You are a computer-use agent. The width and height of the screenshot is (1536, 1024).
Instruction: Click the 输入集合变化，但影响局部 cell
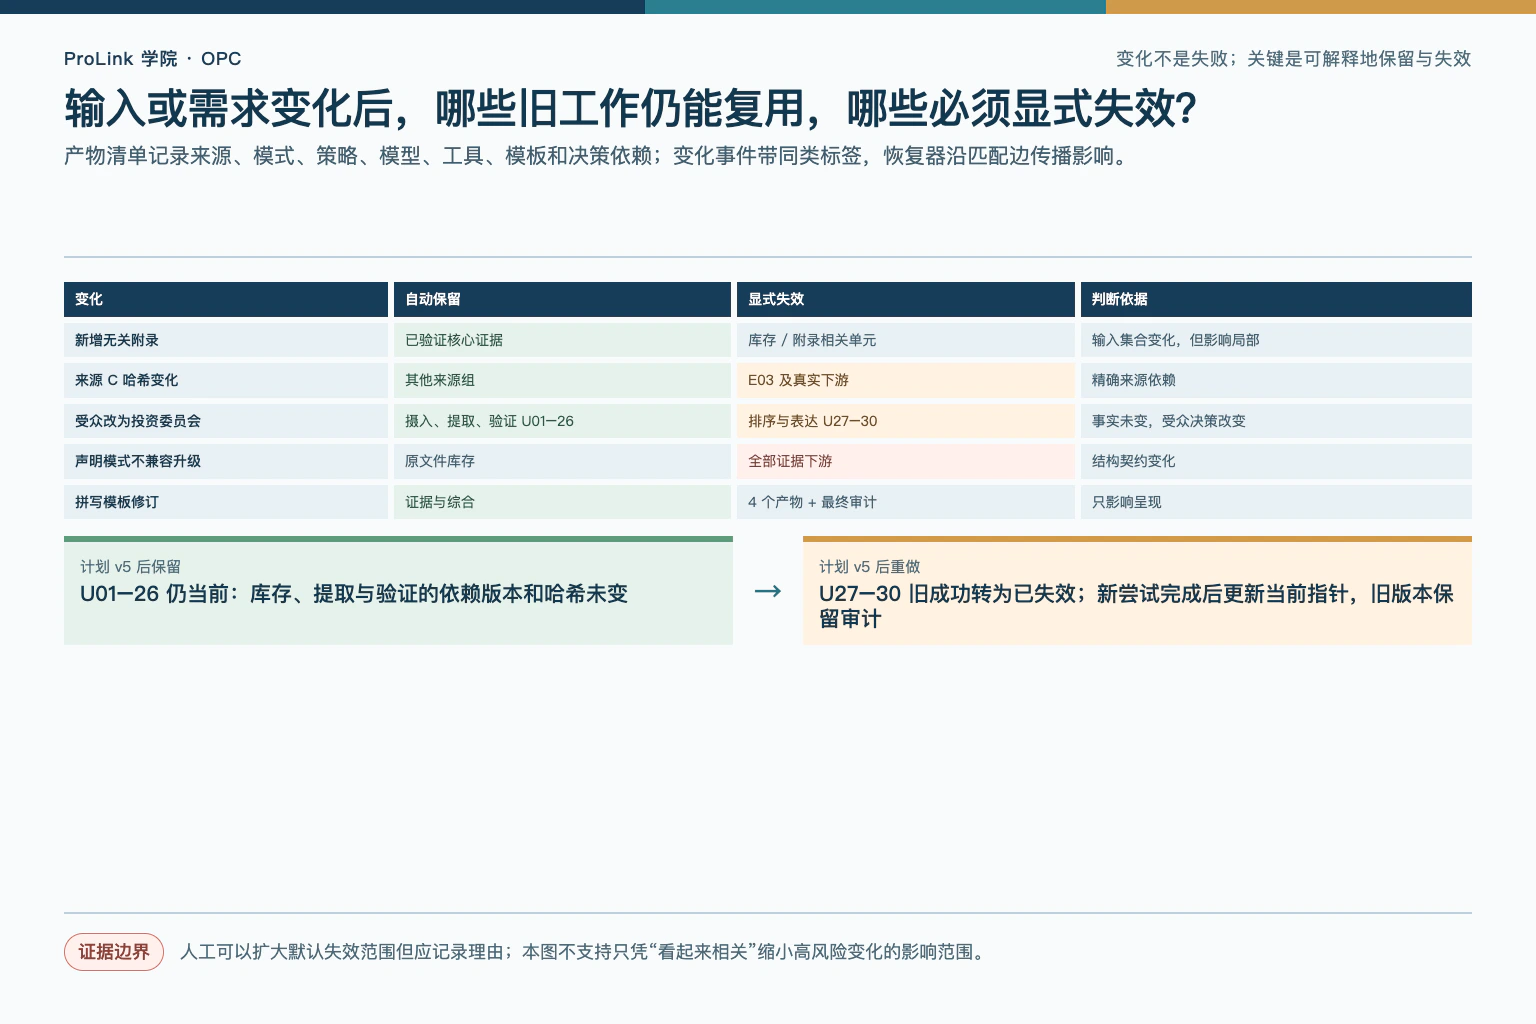1276,340
